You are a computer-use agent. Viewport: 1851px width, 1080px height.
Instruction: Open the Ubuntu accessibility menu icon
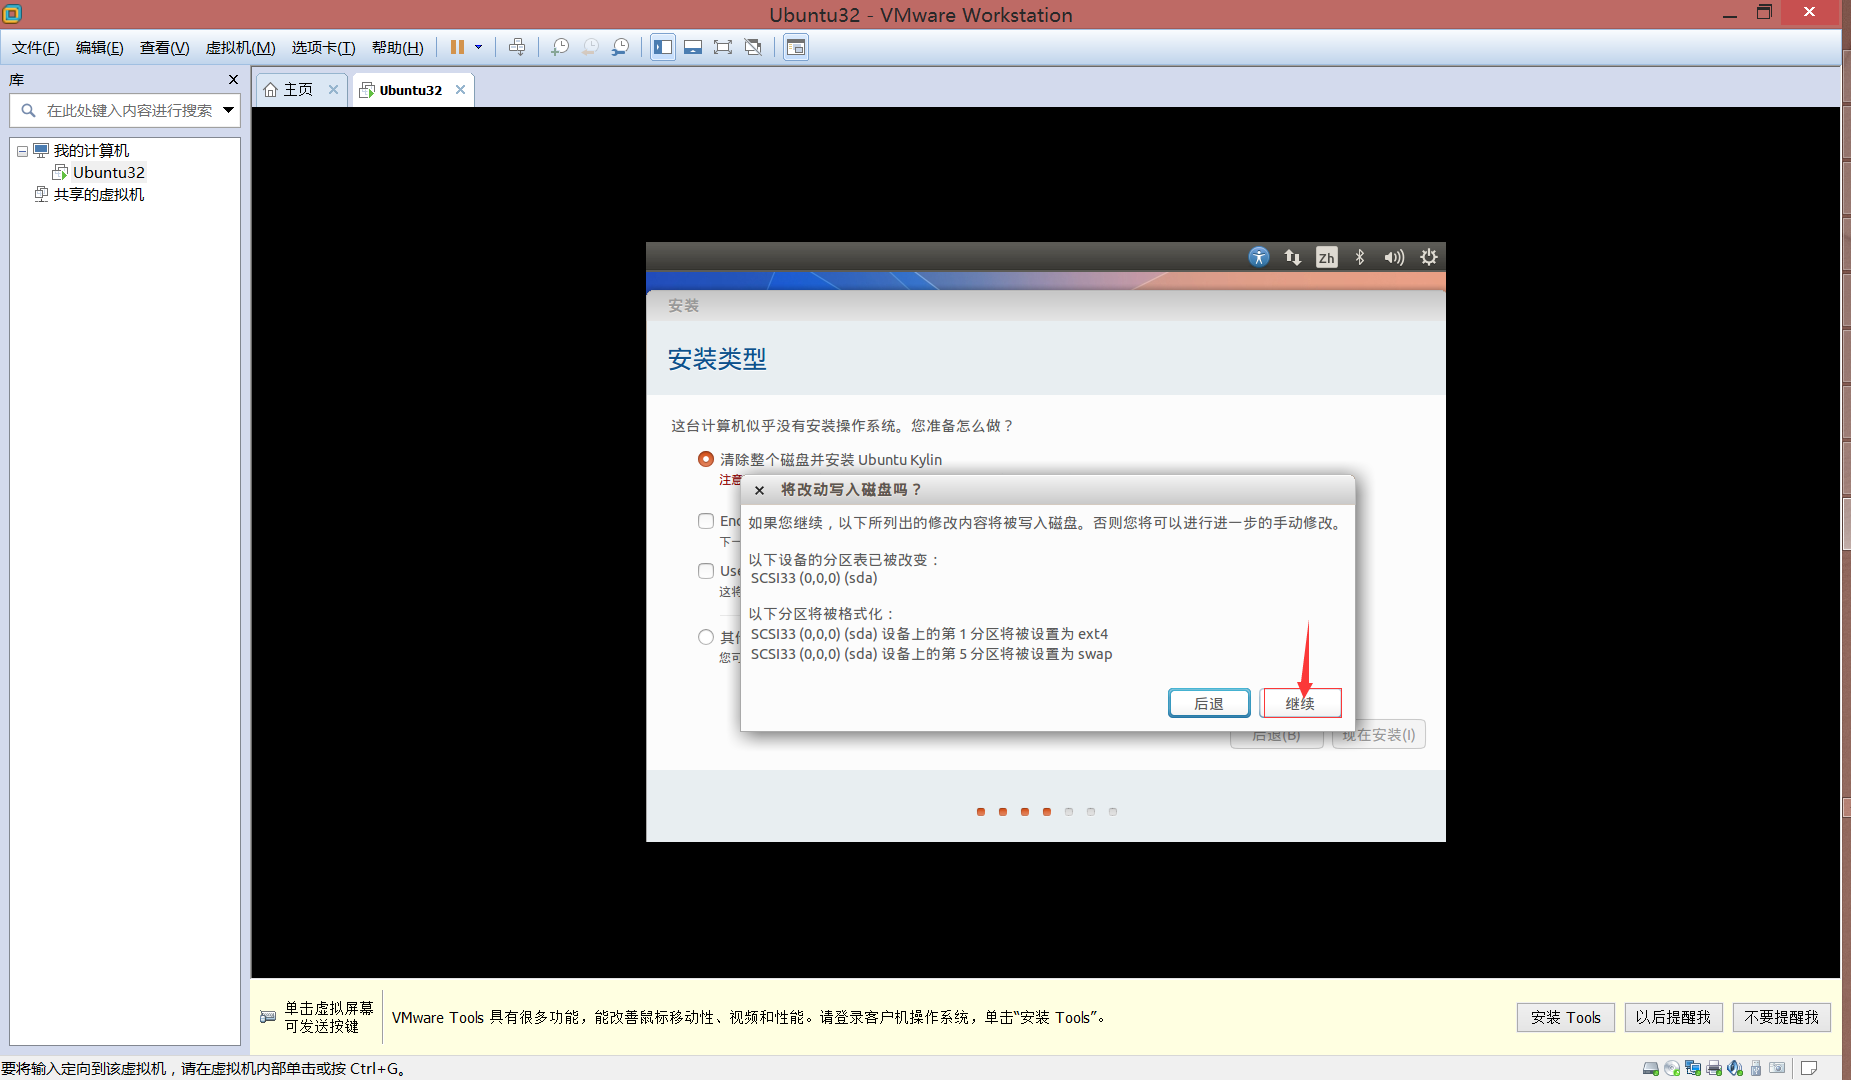1259,257
